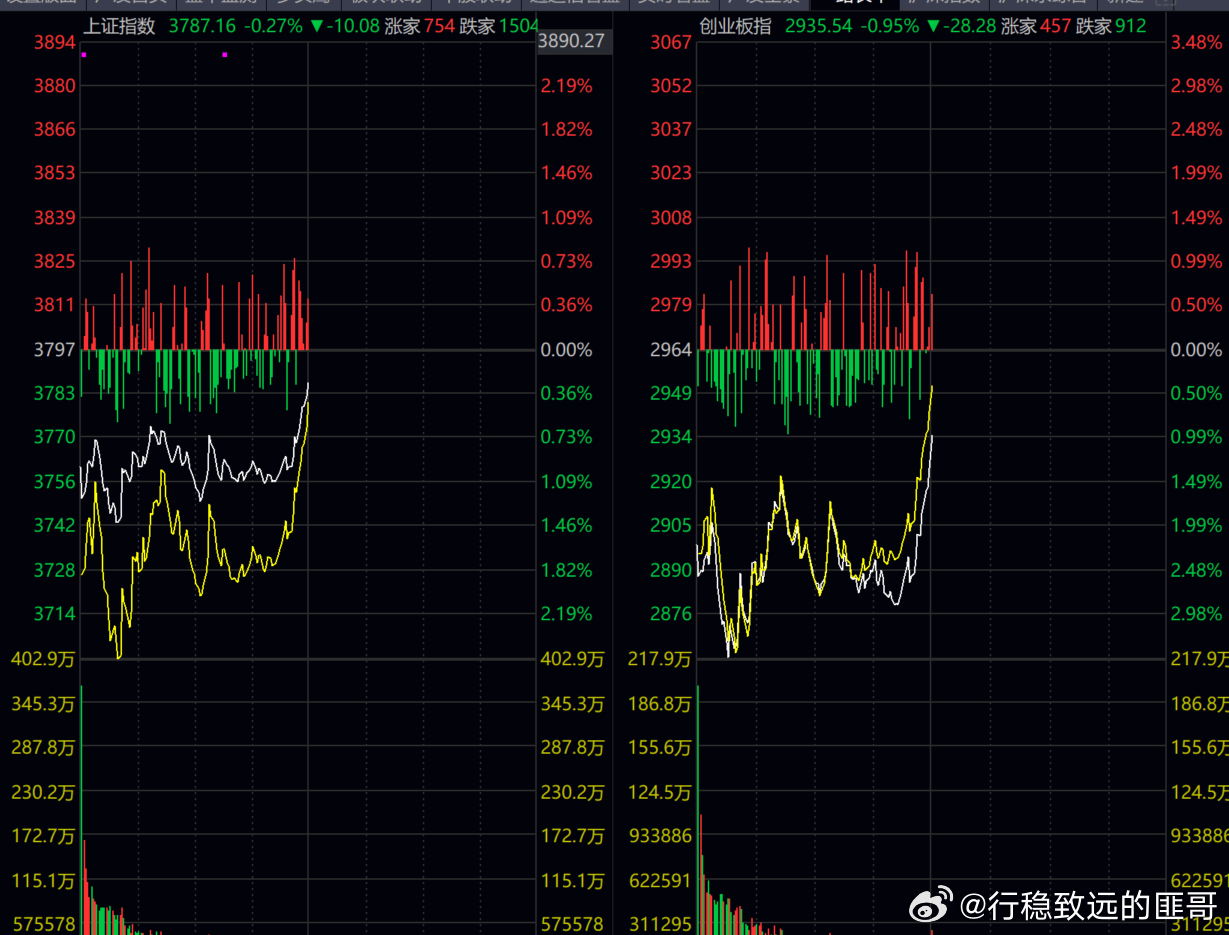This screenshot has width=1229, height=935.
Task: Select the 创业板指 index name label
Action: pos(735,26)
